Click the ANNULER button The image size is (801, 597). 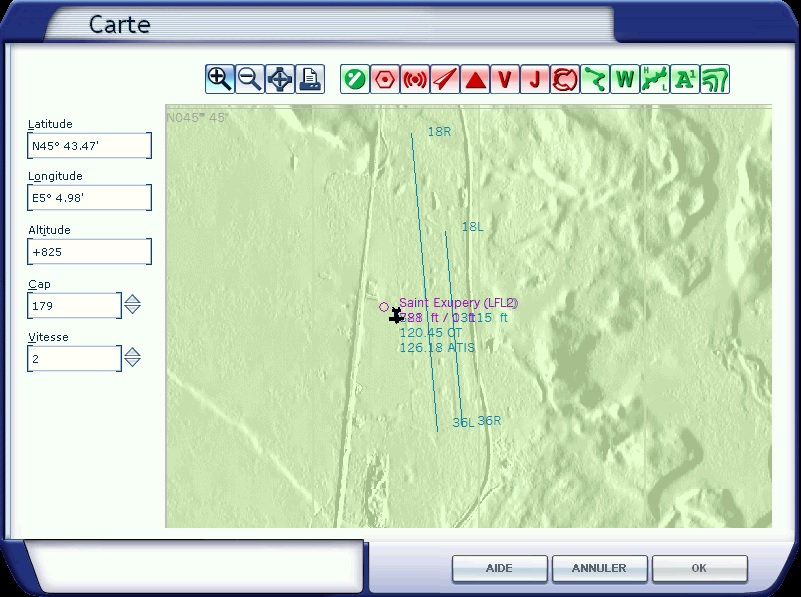click(x=599, y=568)
